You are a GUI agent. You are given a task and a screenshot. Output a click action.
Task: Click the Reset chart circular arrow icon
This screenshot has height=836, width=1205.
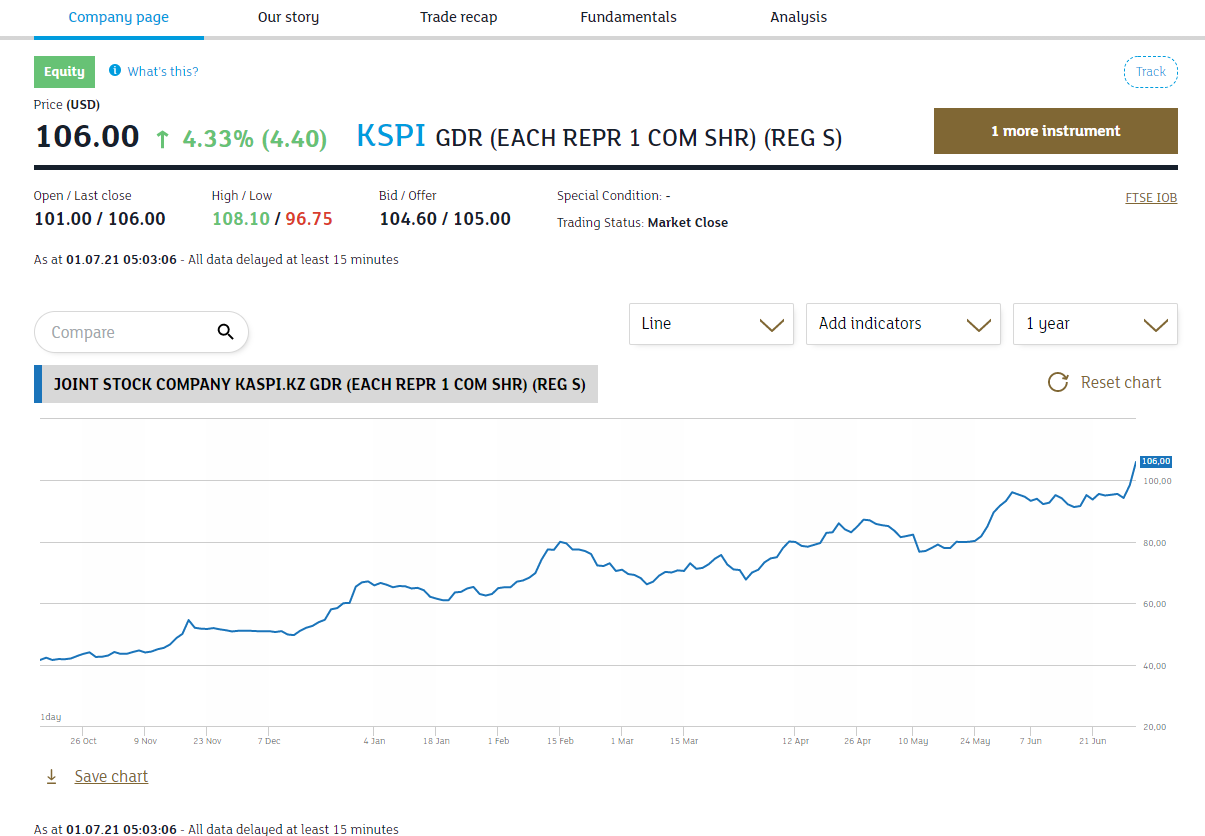(1058, 382)
